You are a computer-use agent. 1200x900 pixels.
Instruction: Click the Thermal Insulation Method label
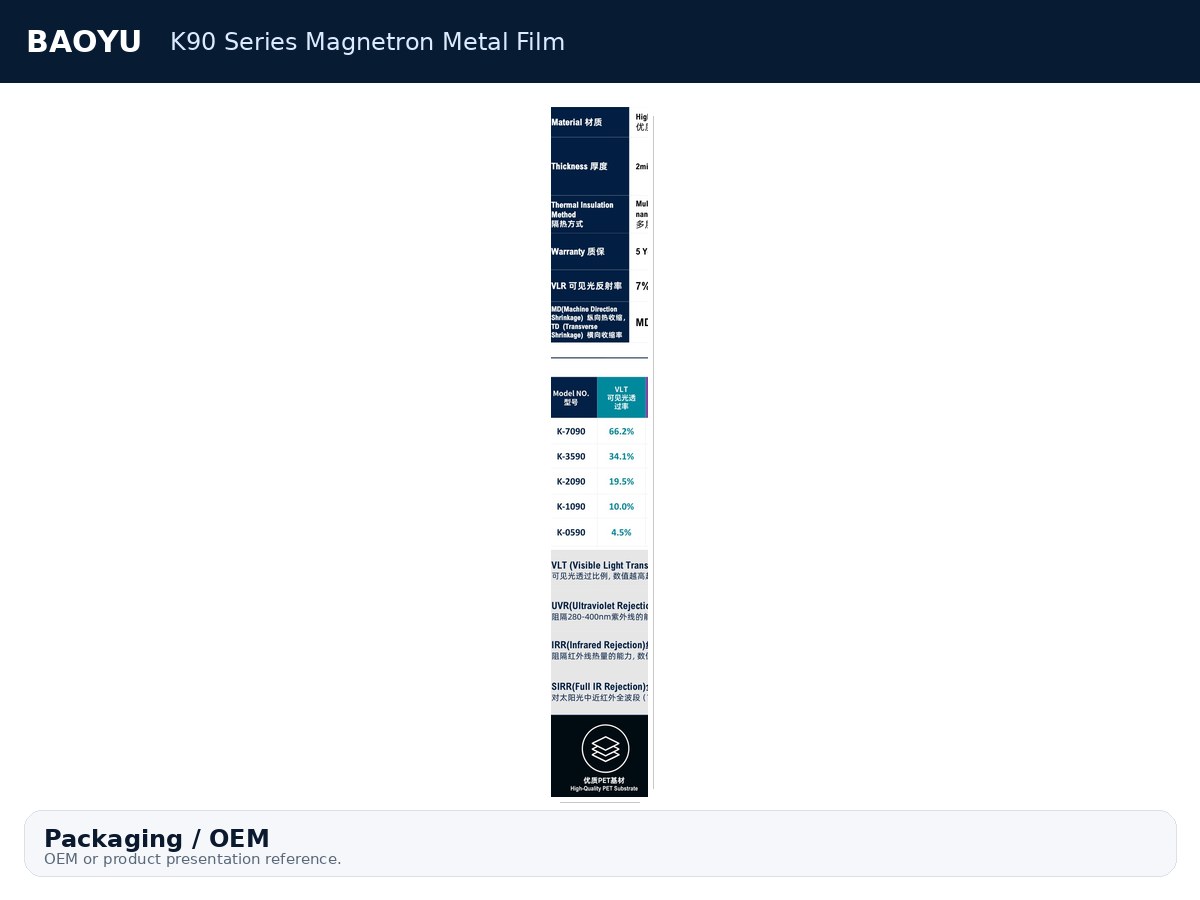pos(582,214)
